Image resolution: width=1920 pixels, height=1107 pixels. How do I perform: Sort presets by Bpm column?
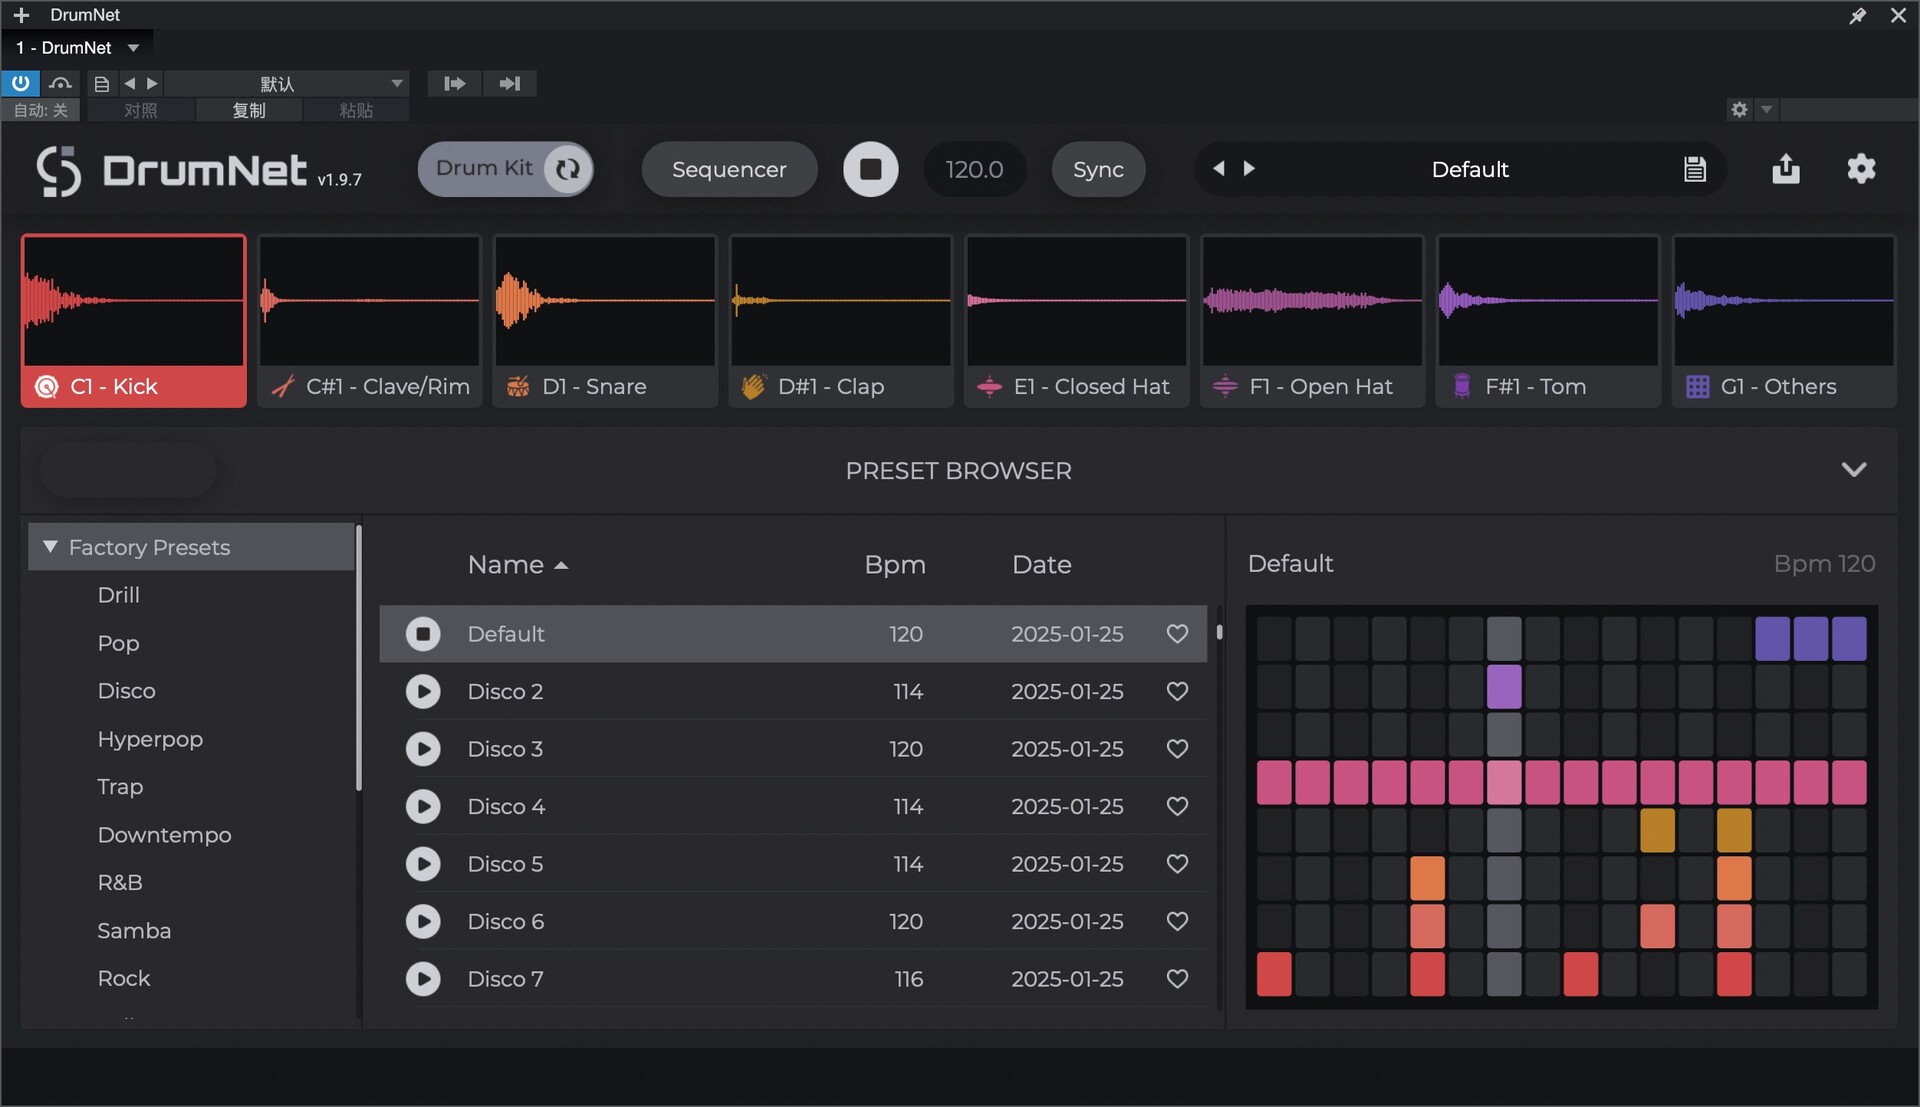(895, 565)
